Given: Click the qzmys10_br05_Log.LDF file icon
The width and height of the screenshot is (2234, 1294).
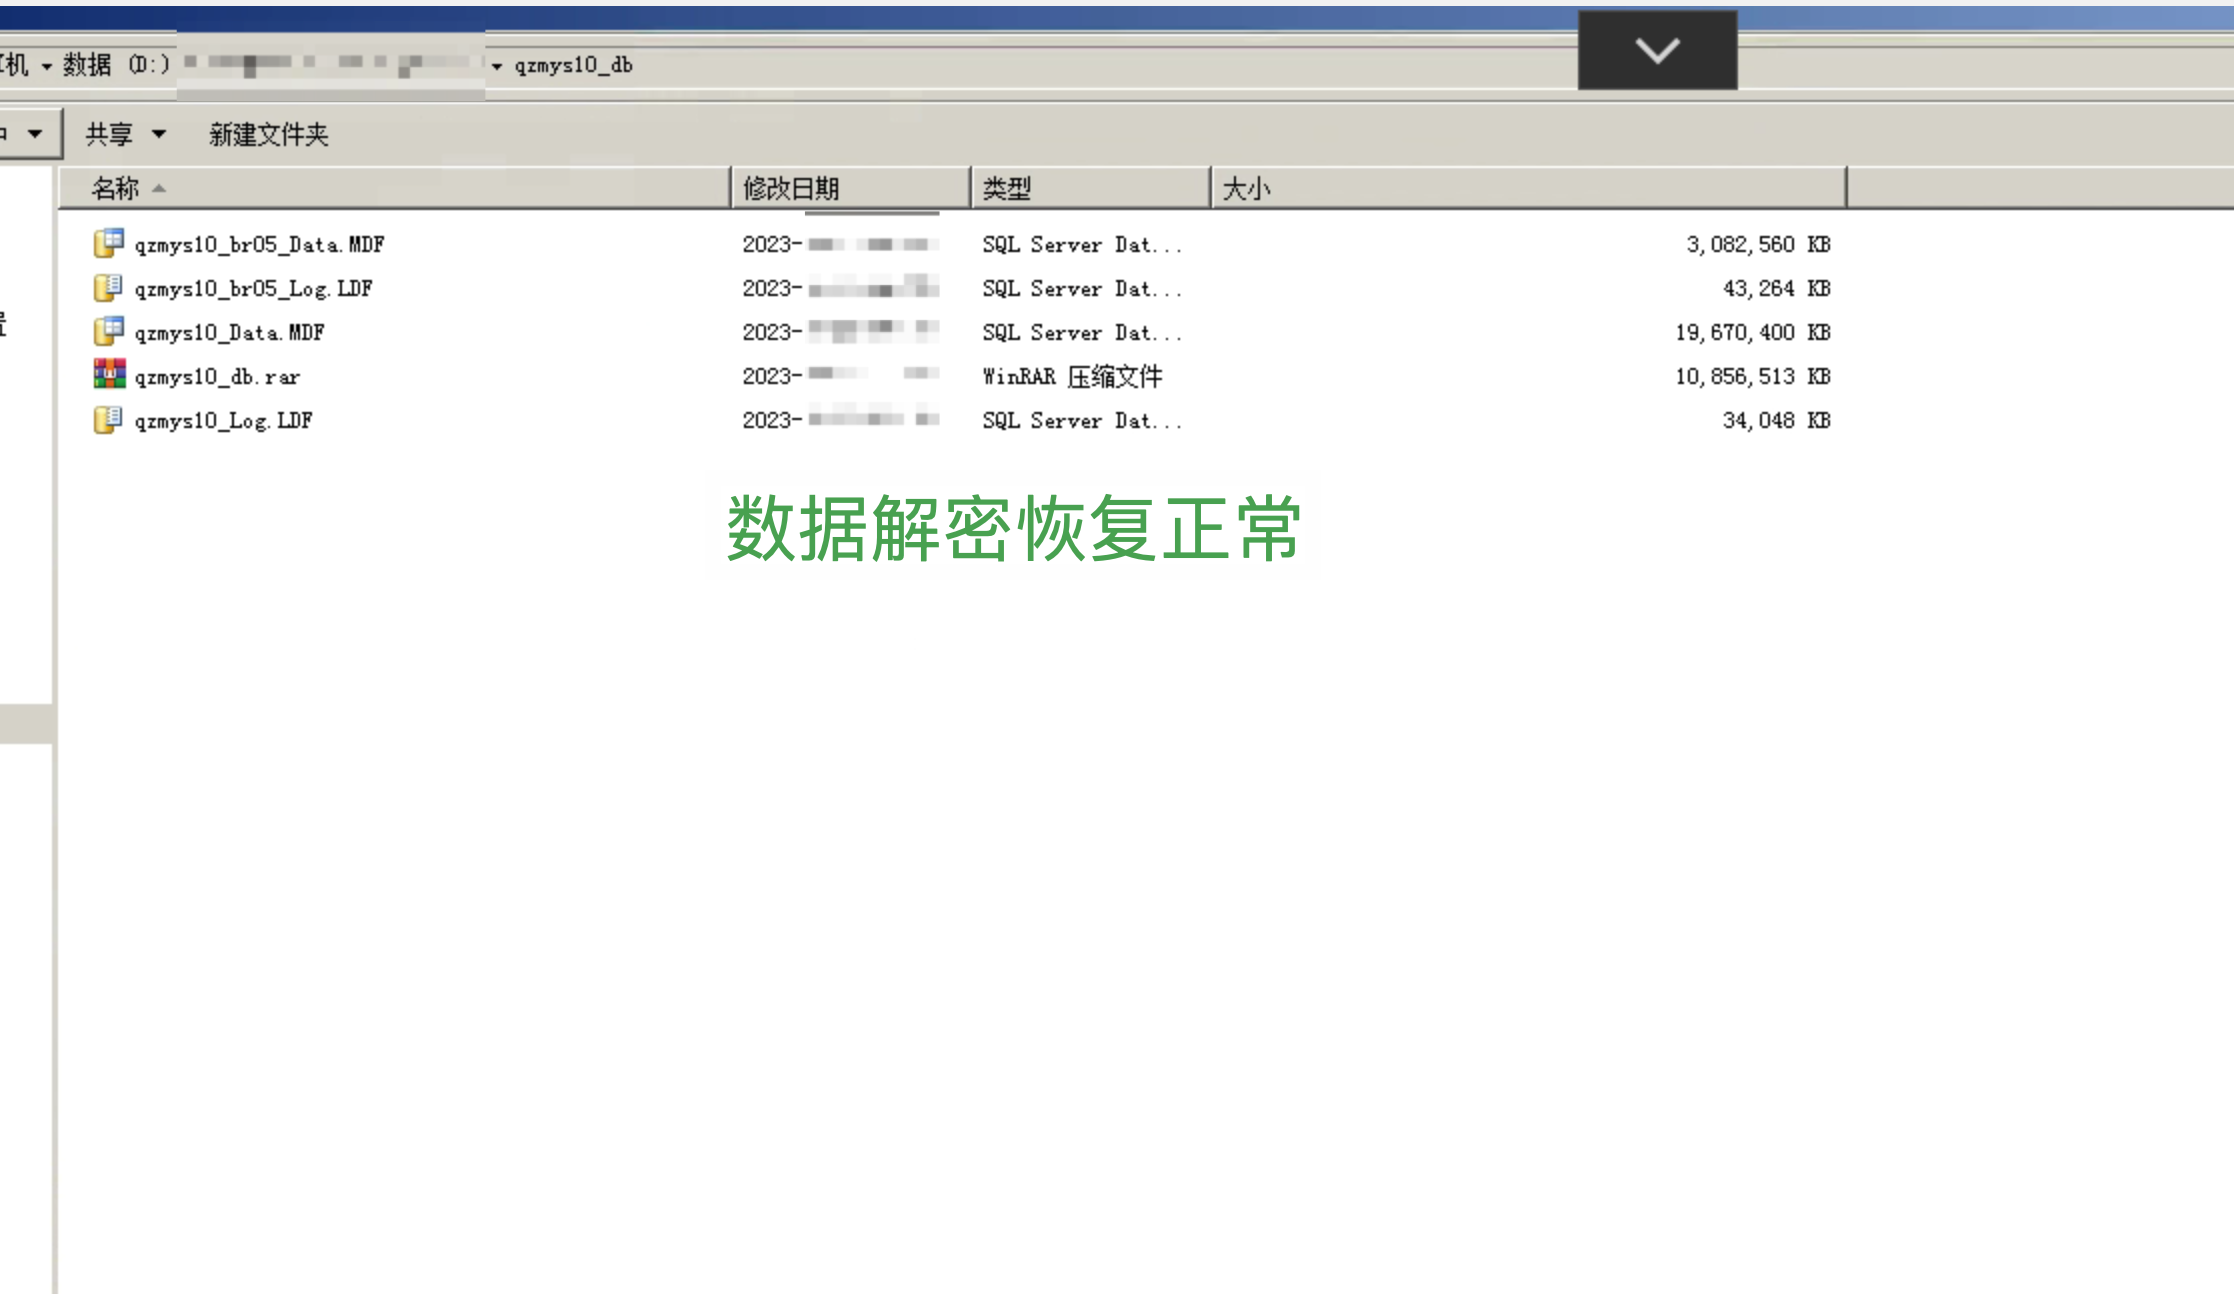Looking at the screenshot, I should [x=108, y=288].
